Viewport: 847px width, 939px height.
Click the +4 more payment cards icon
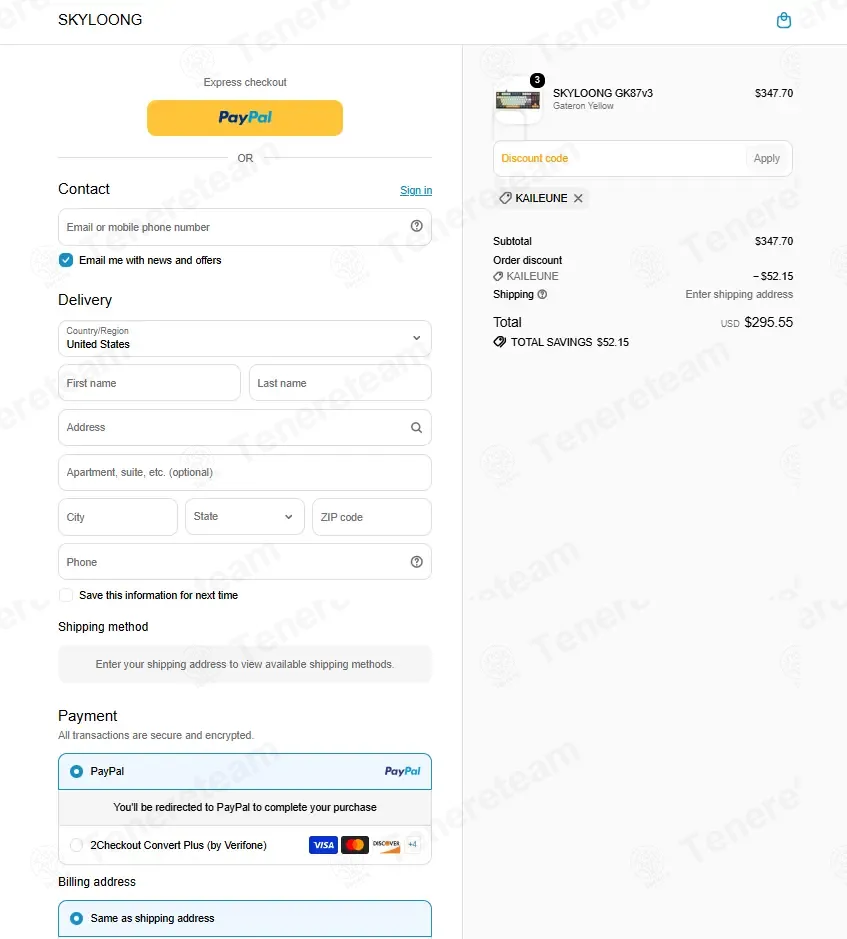[x=413, y=844]
